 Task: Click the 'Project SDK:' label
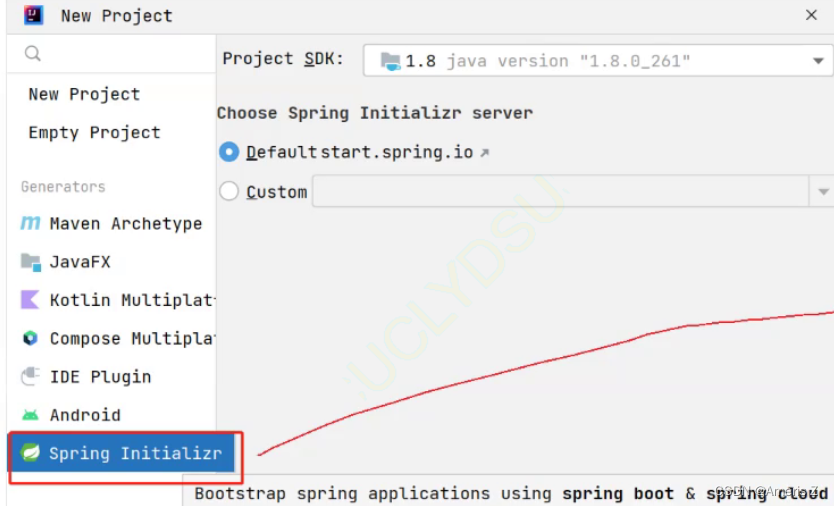283,59
